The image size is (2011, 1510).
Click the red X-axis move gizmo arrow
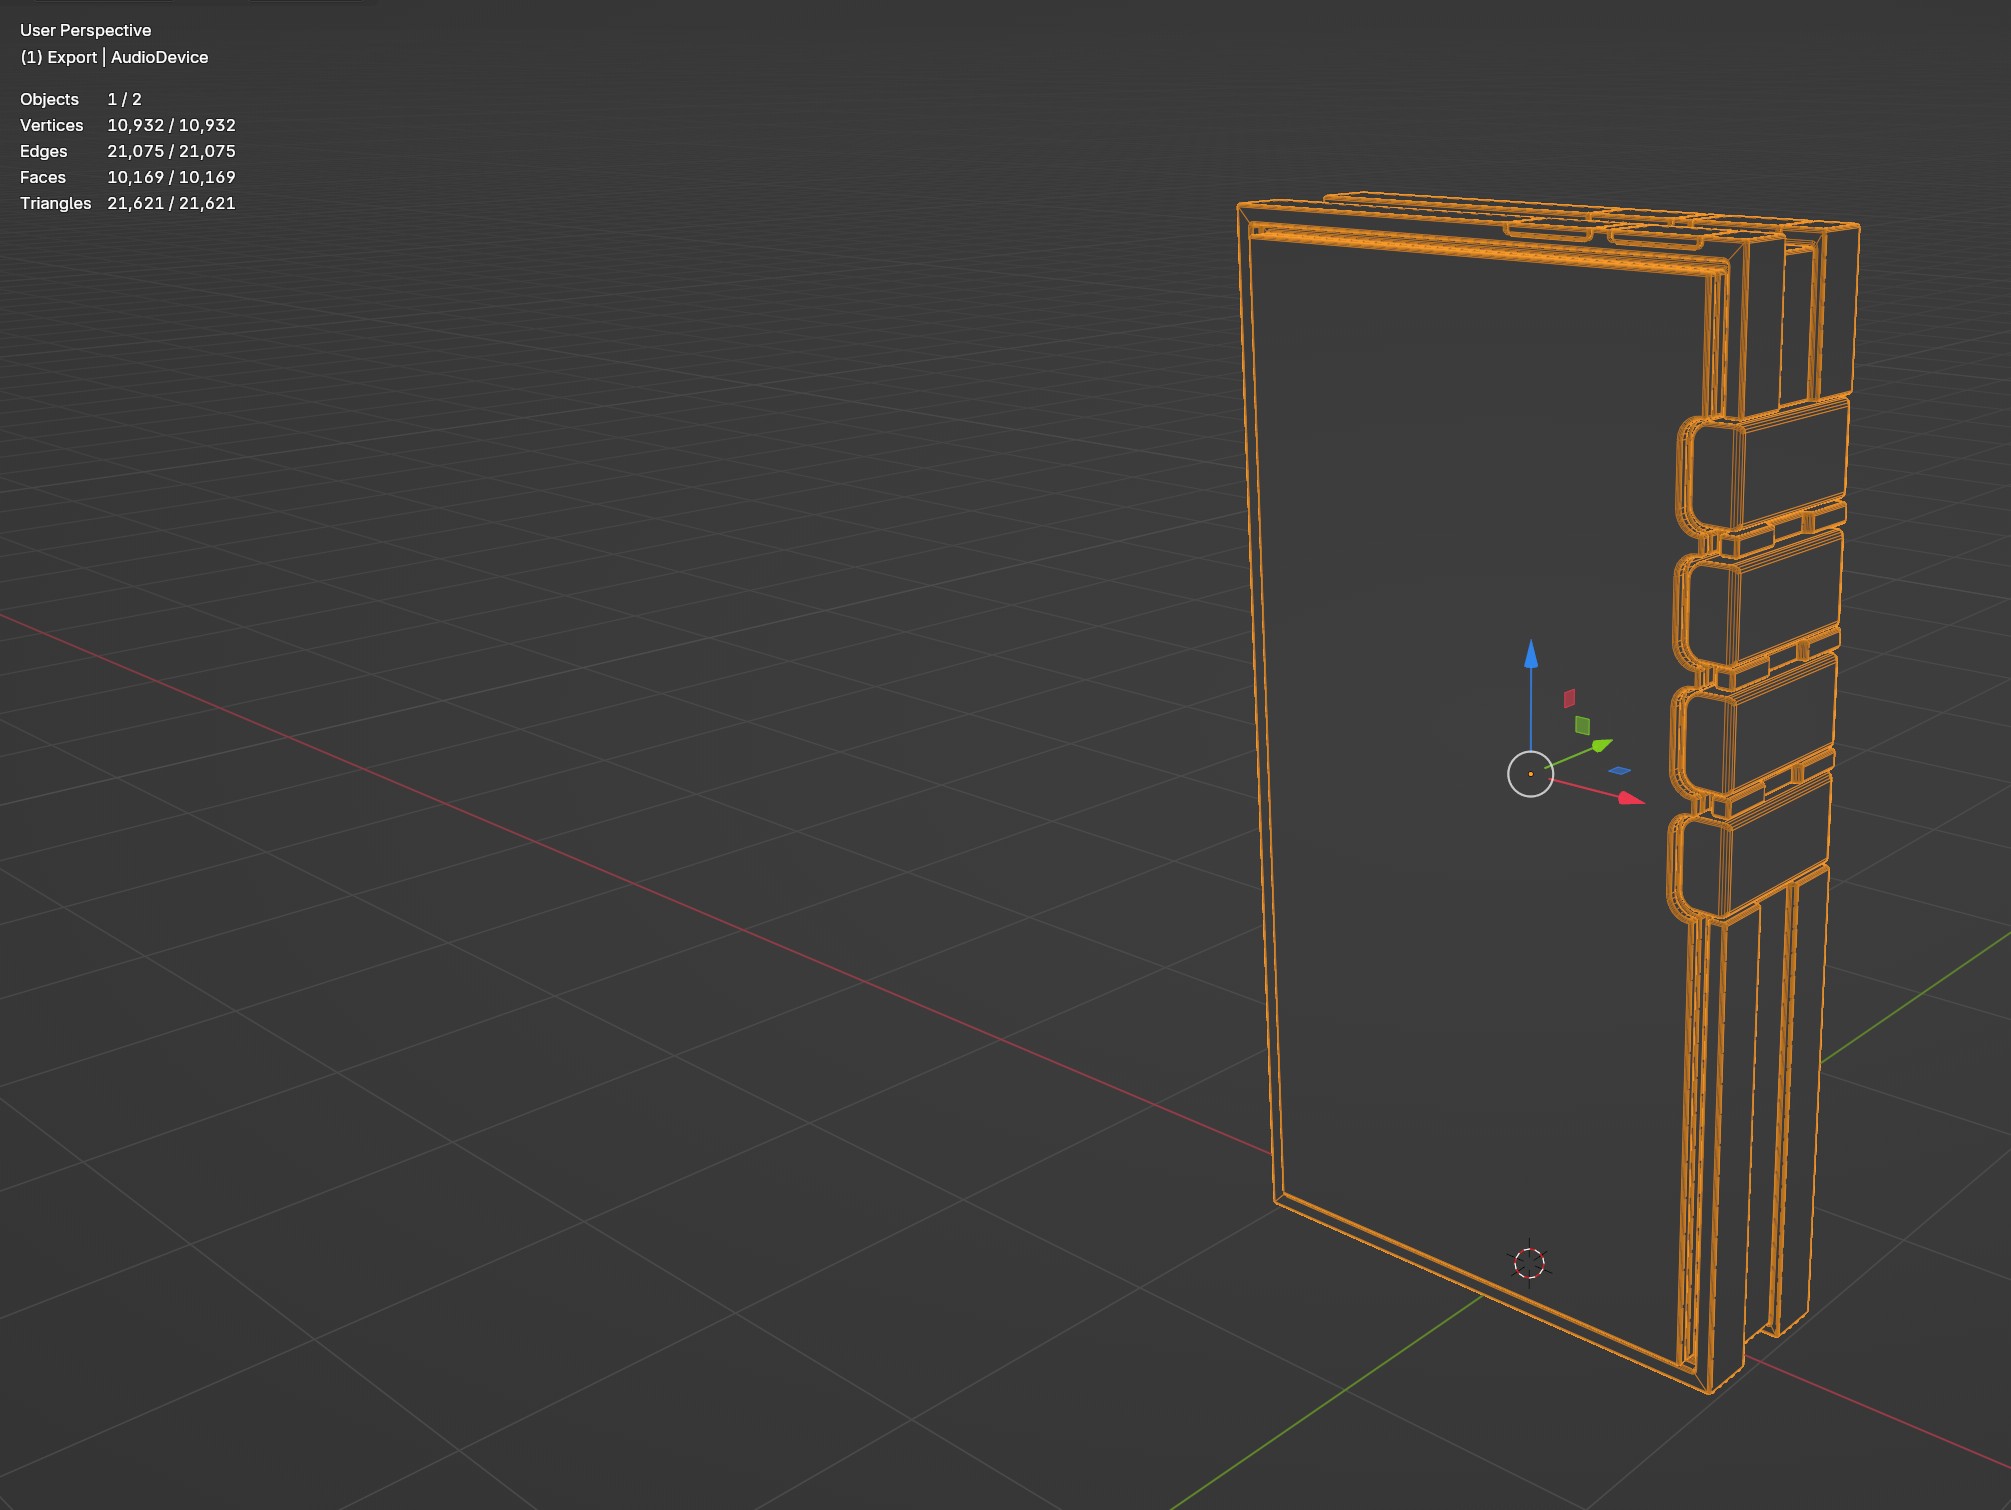(x=1631, y=798)
